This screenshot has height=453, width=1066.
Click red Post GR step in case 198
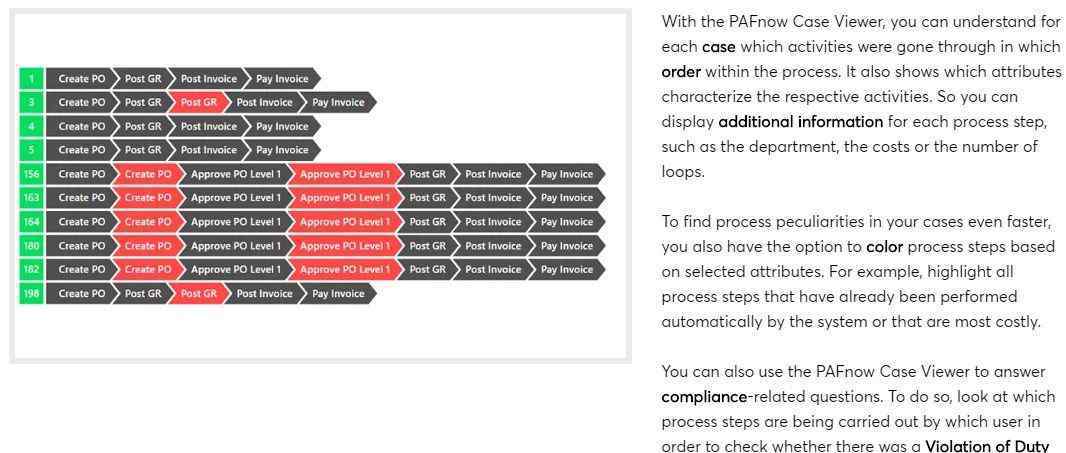coord(199,294)
